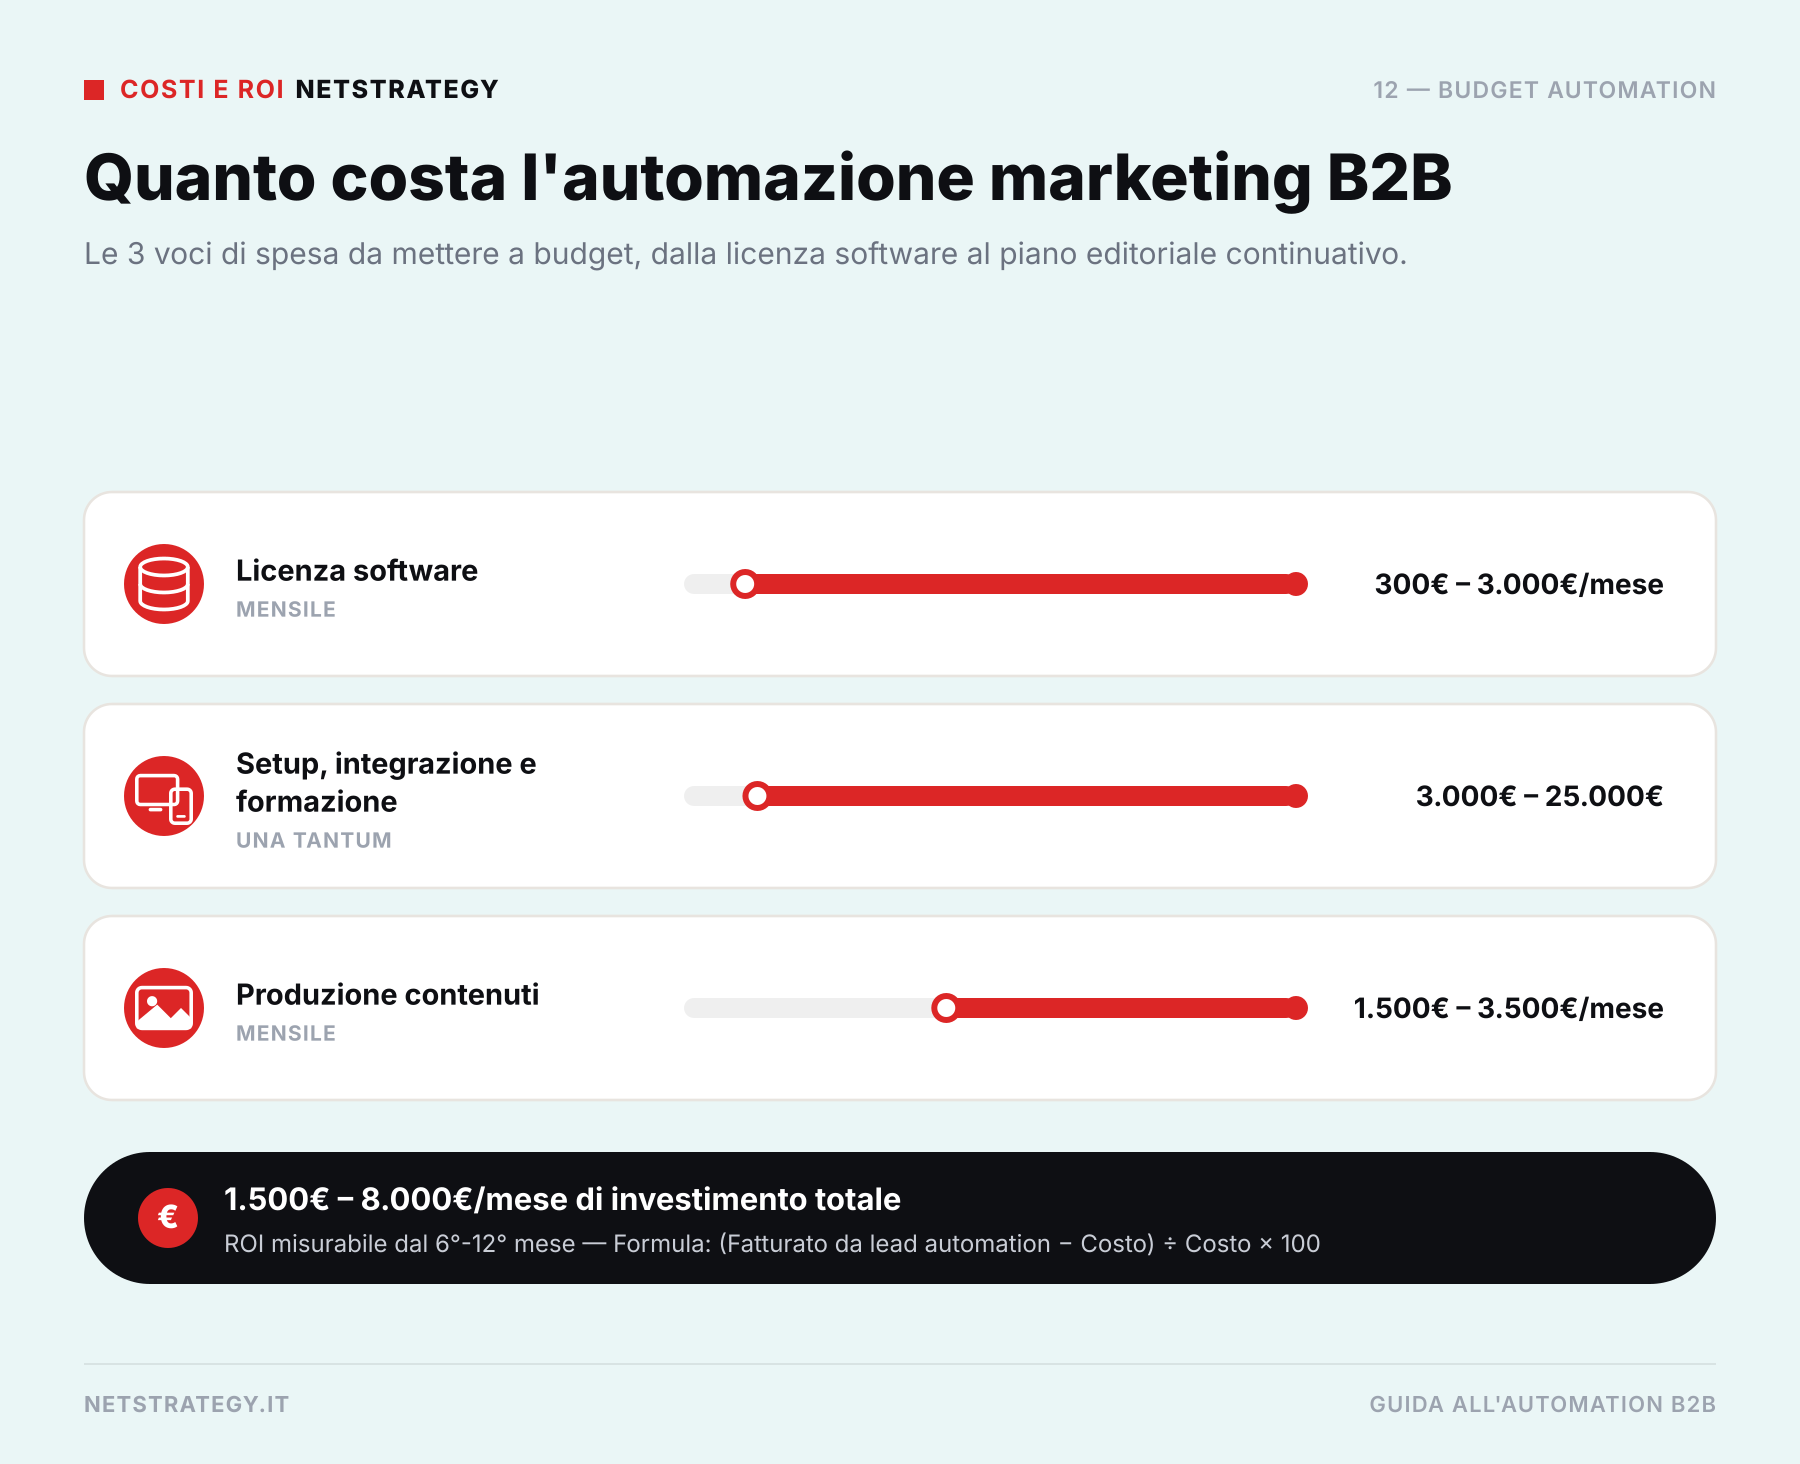Click the Licenza software slider minimum handle
The image size is (1800, 1464).
pyautogui.click(x=744, y=584)
